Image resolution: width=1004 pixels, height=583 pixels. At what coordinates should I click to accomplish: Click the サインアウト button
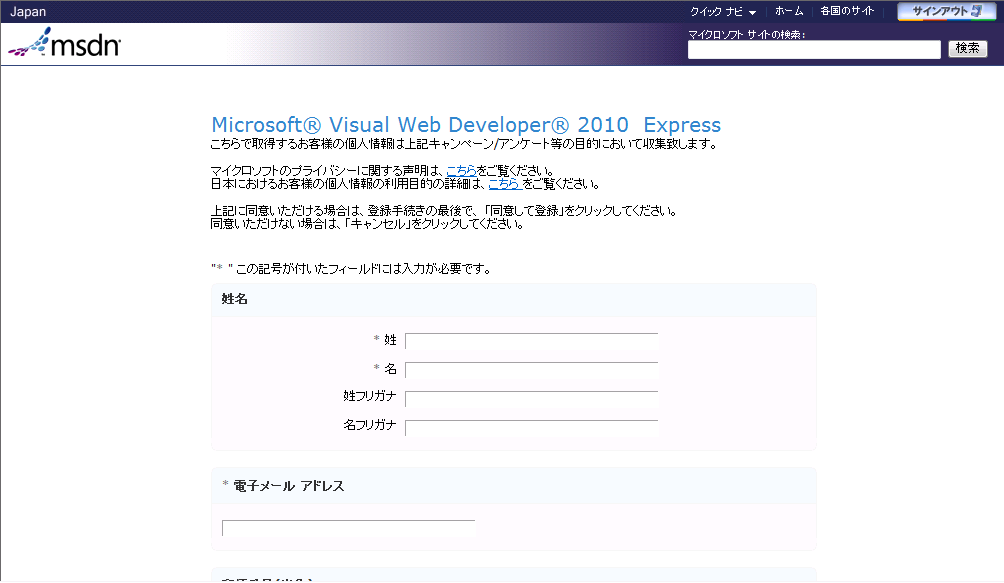point(946,12)
